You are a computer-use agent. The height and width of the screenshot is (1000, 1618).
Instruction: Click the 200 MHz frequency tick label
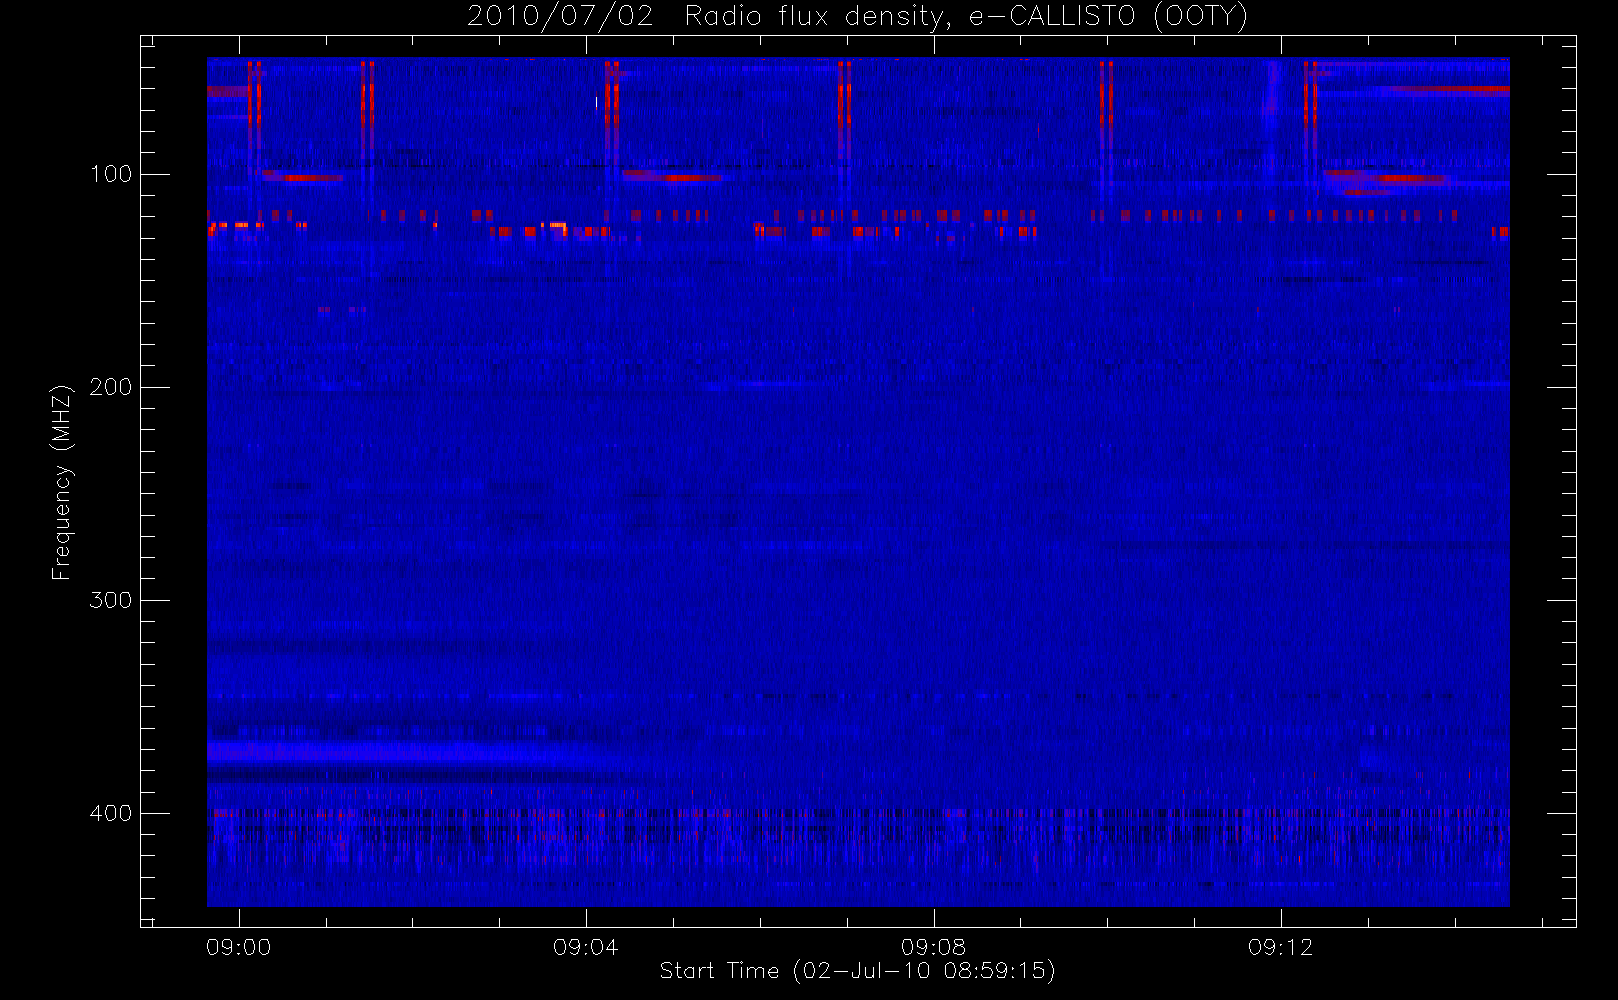111,387
